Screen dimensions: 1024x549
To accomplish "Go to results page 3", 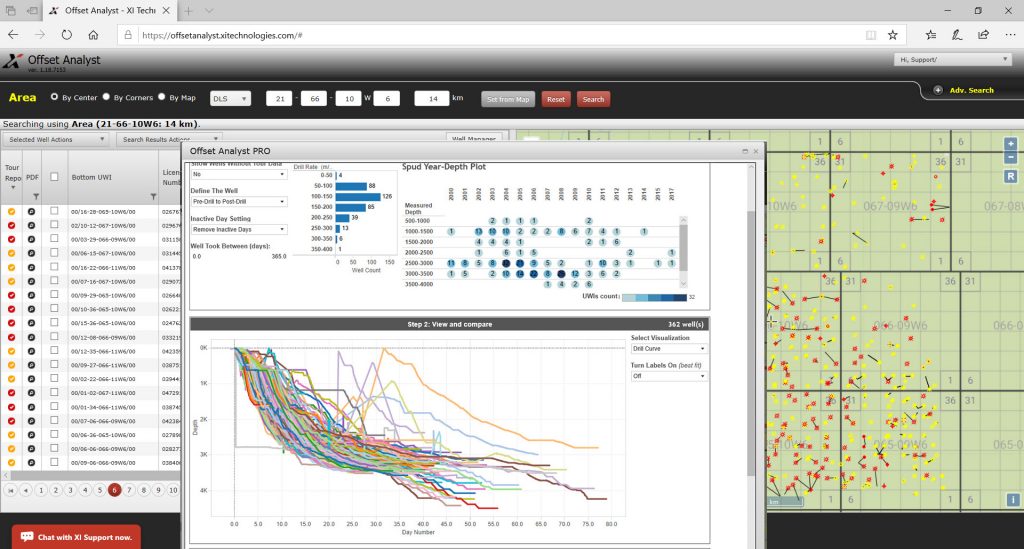I will [71, 490].
